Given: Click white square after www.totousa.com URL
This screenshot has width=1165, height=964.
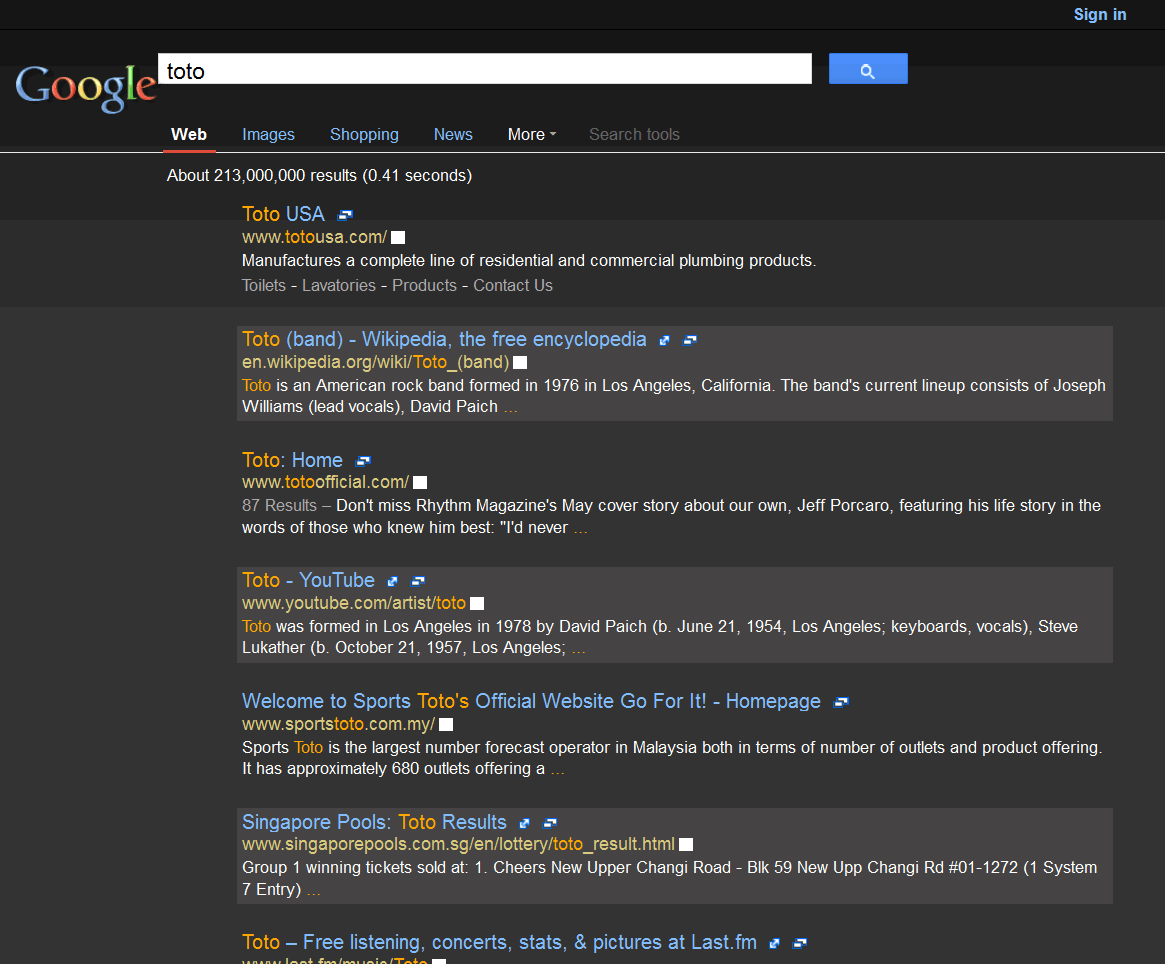Looking at the screenshot, I should point(398,238).
